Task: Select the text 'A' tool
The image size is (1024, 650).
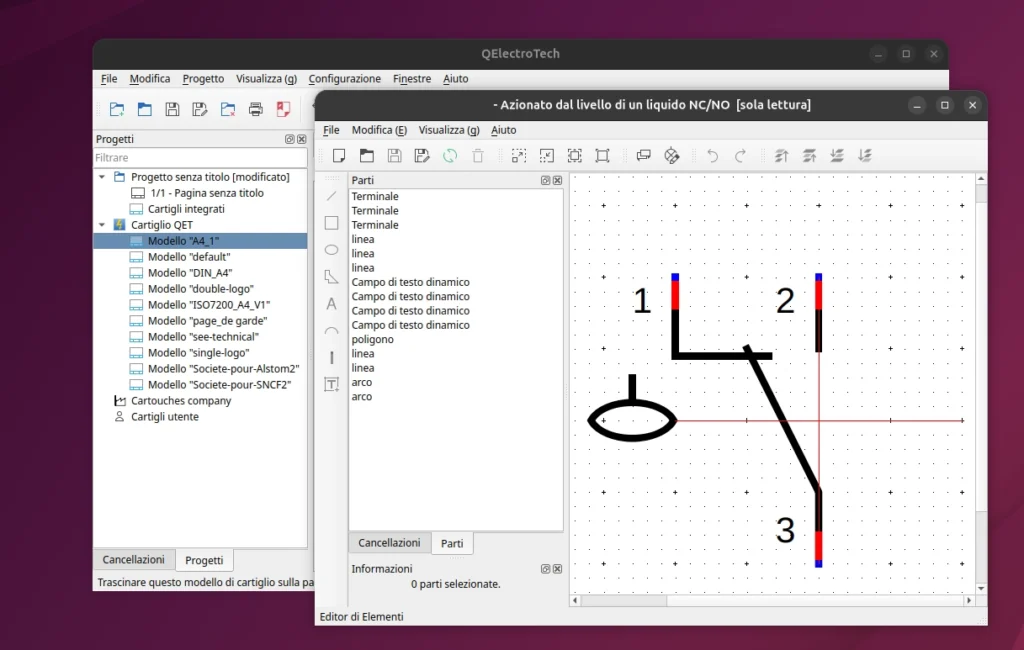Action: click(332, 304)
